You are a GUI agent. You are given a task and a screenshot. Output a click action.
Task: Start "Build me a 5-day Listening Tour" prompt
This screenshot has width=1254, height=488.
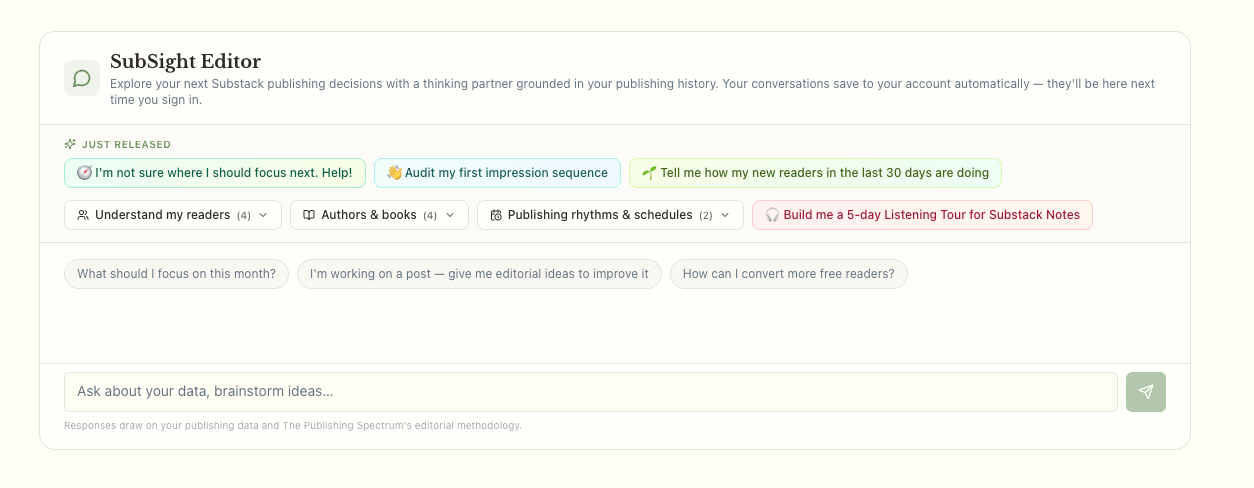tap(922, 215)
